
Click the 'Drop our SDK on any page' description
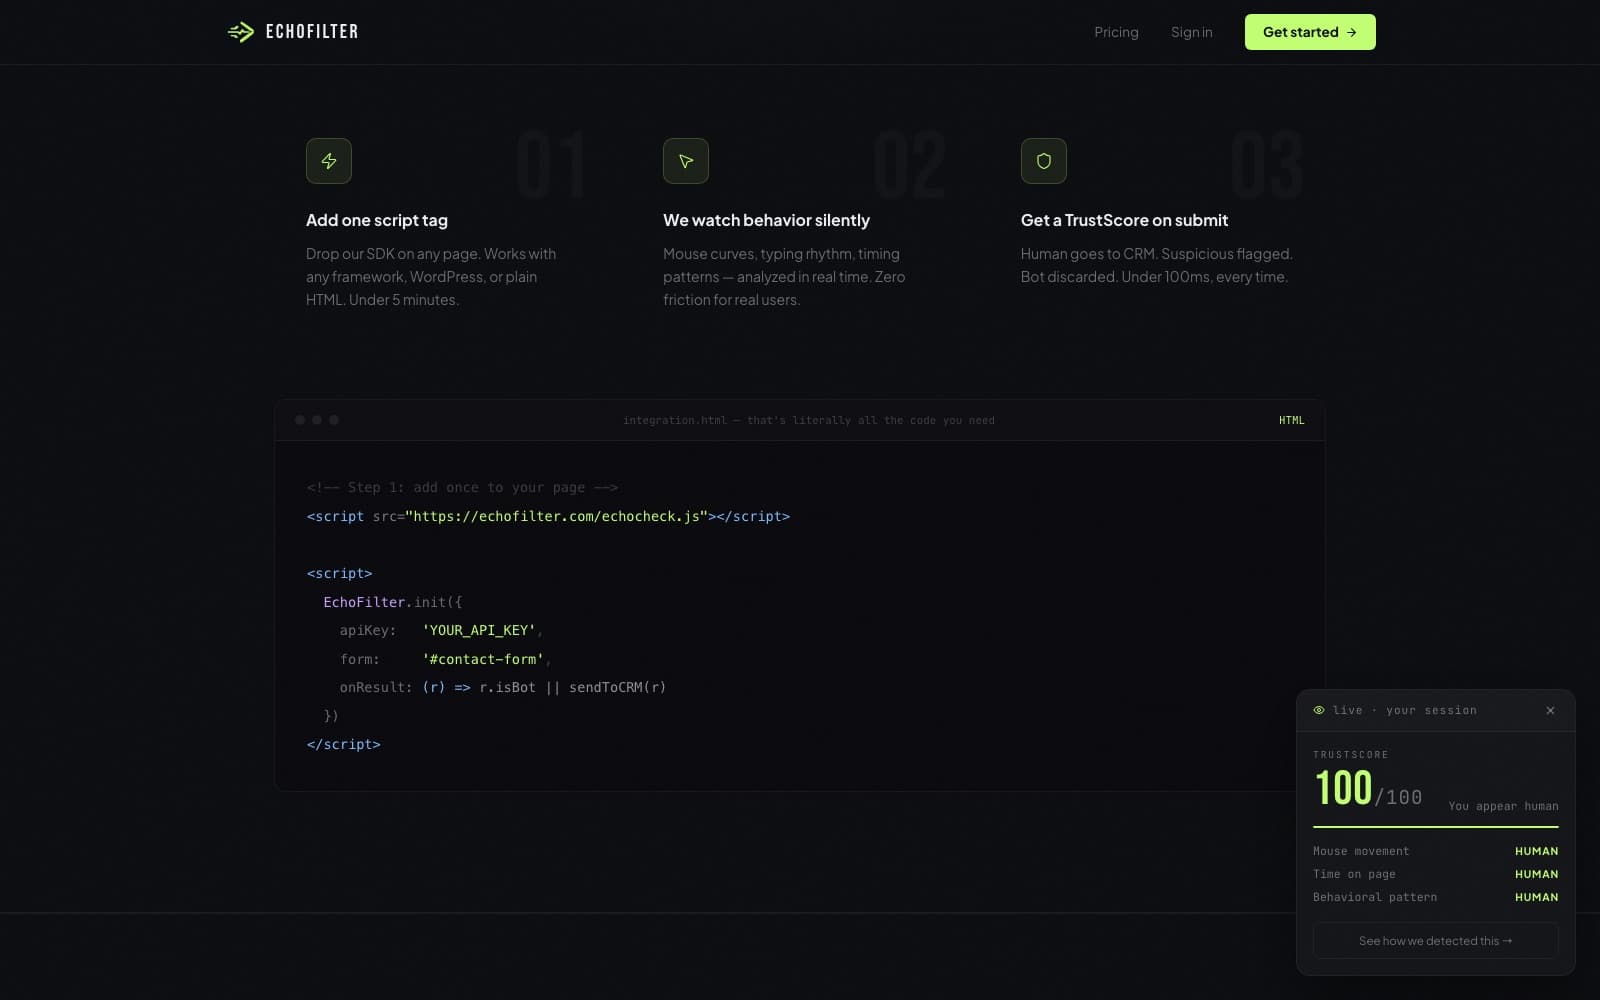coord(431,277)
